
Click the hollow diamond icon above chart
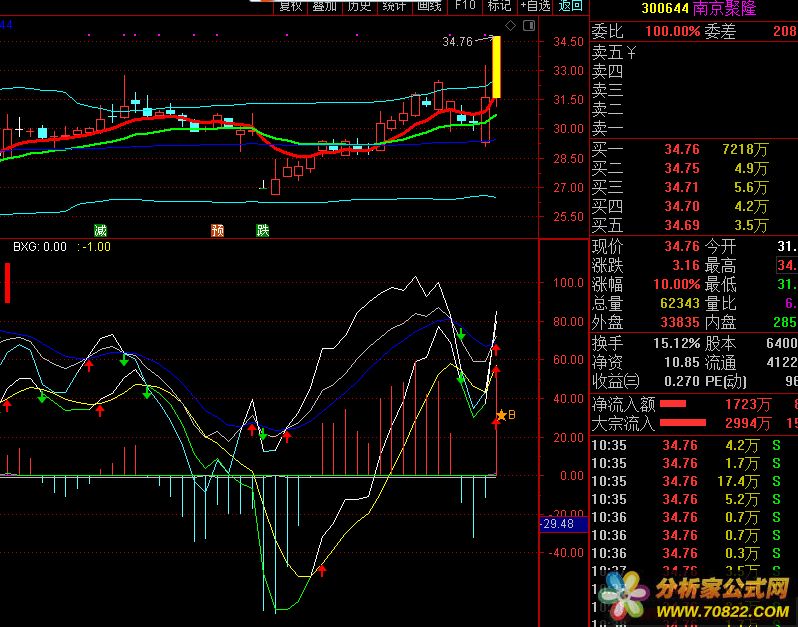(x=510, y=24)
